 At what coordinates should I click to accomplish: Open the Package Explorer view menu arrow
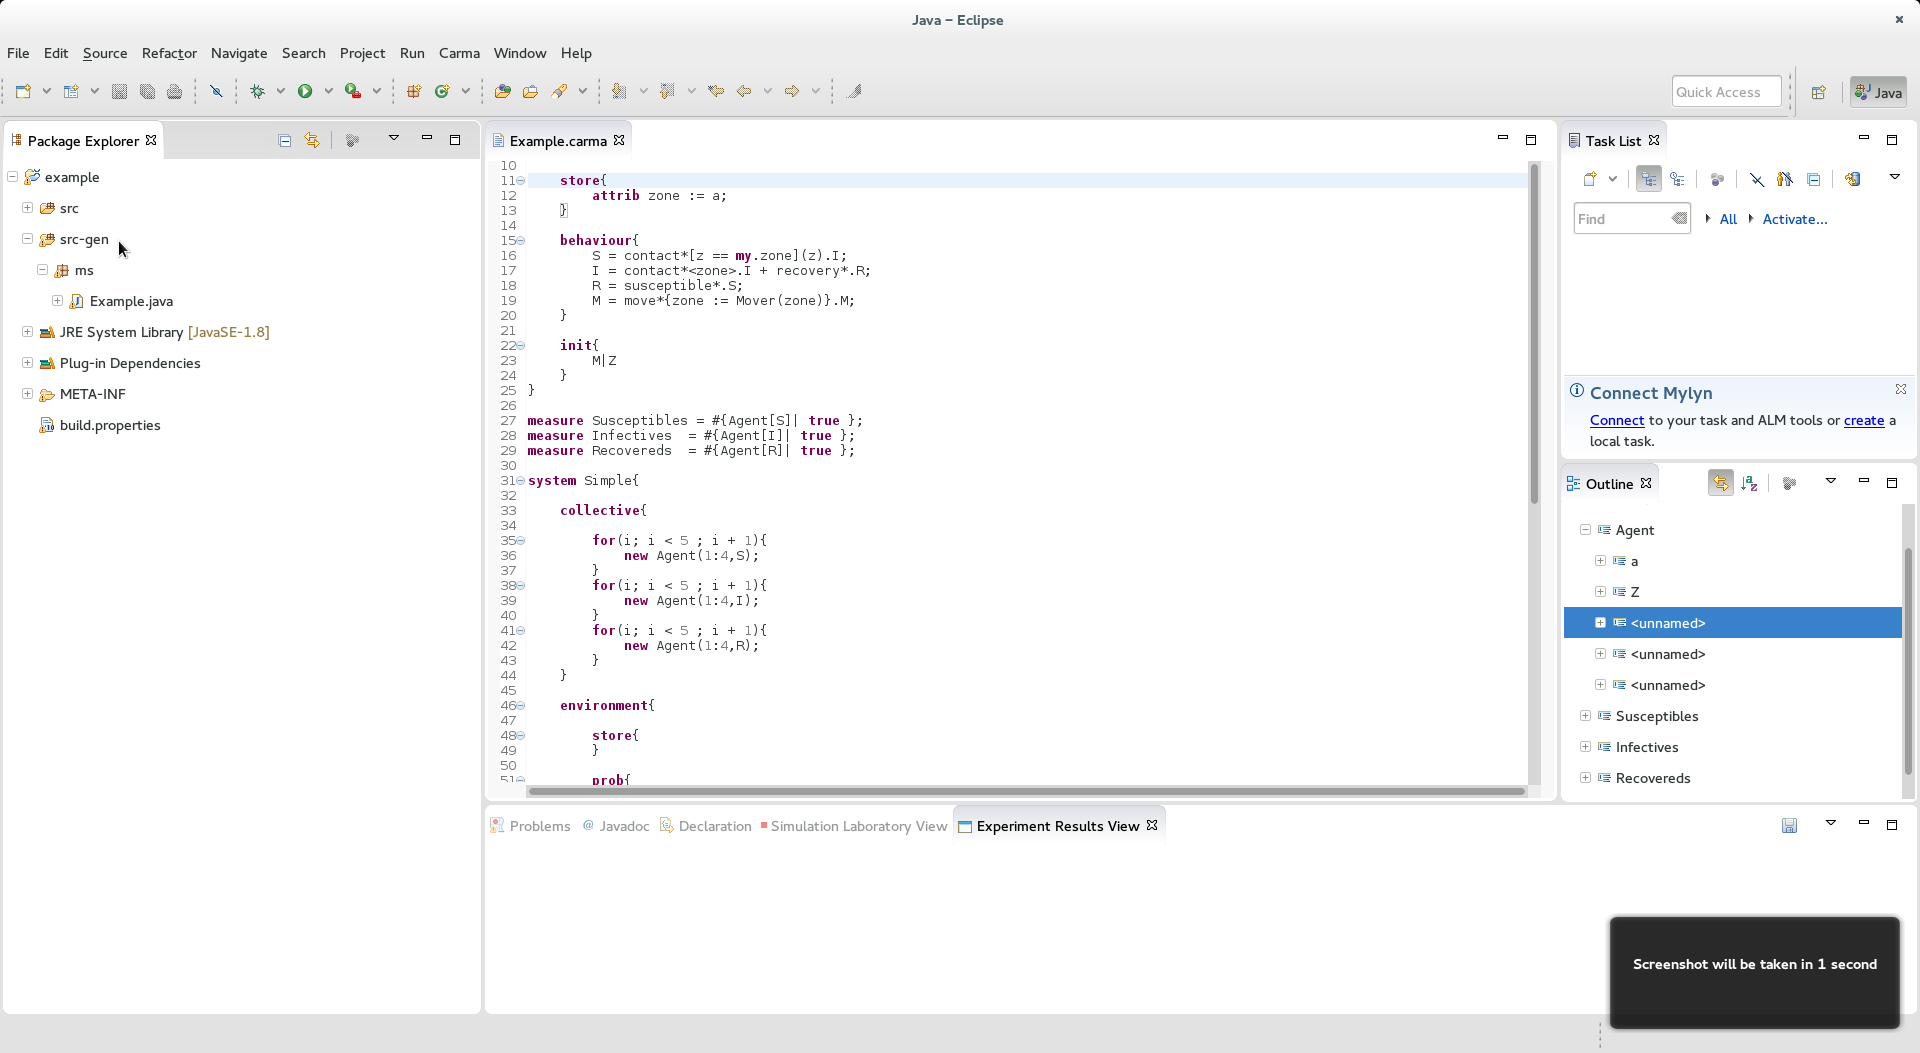394,138
